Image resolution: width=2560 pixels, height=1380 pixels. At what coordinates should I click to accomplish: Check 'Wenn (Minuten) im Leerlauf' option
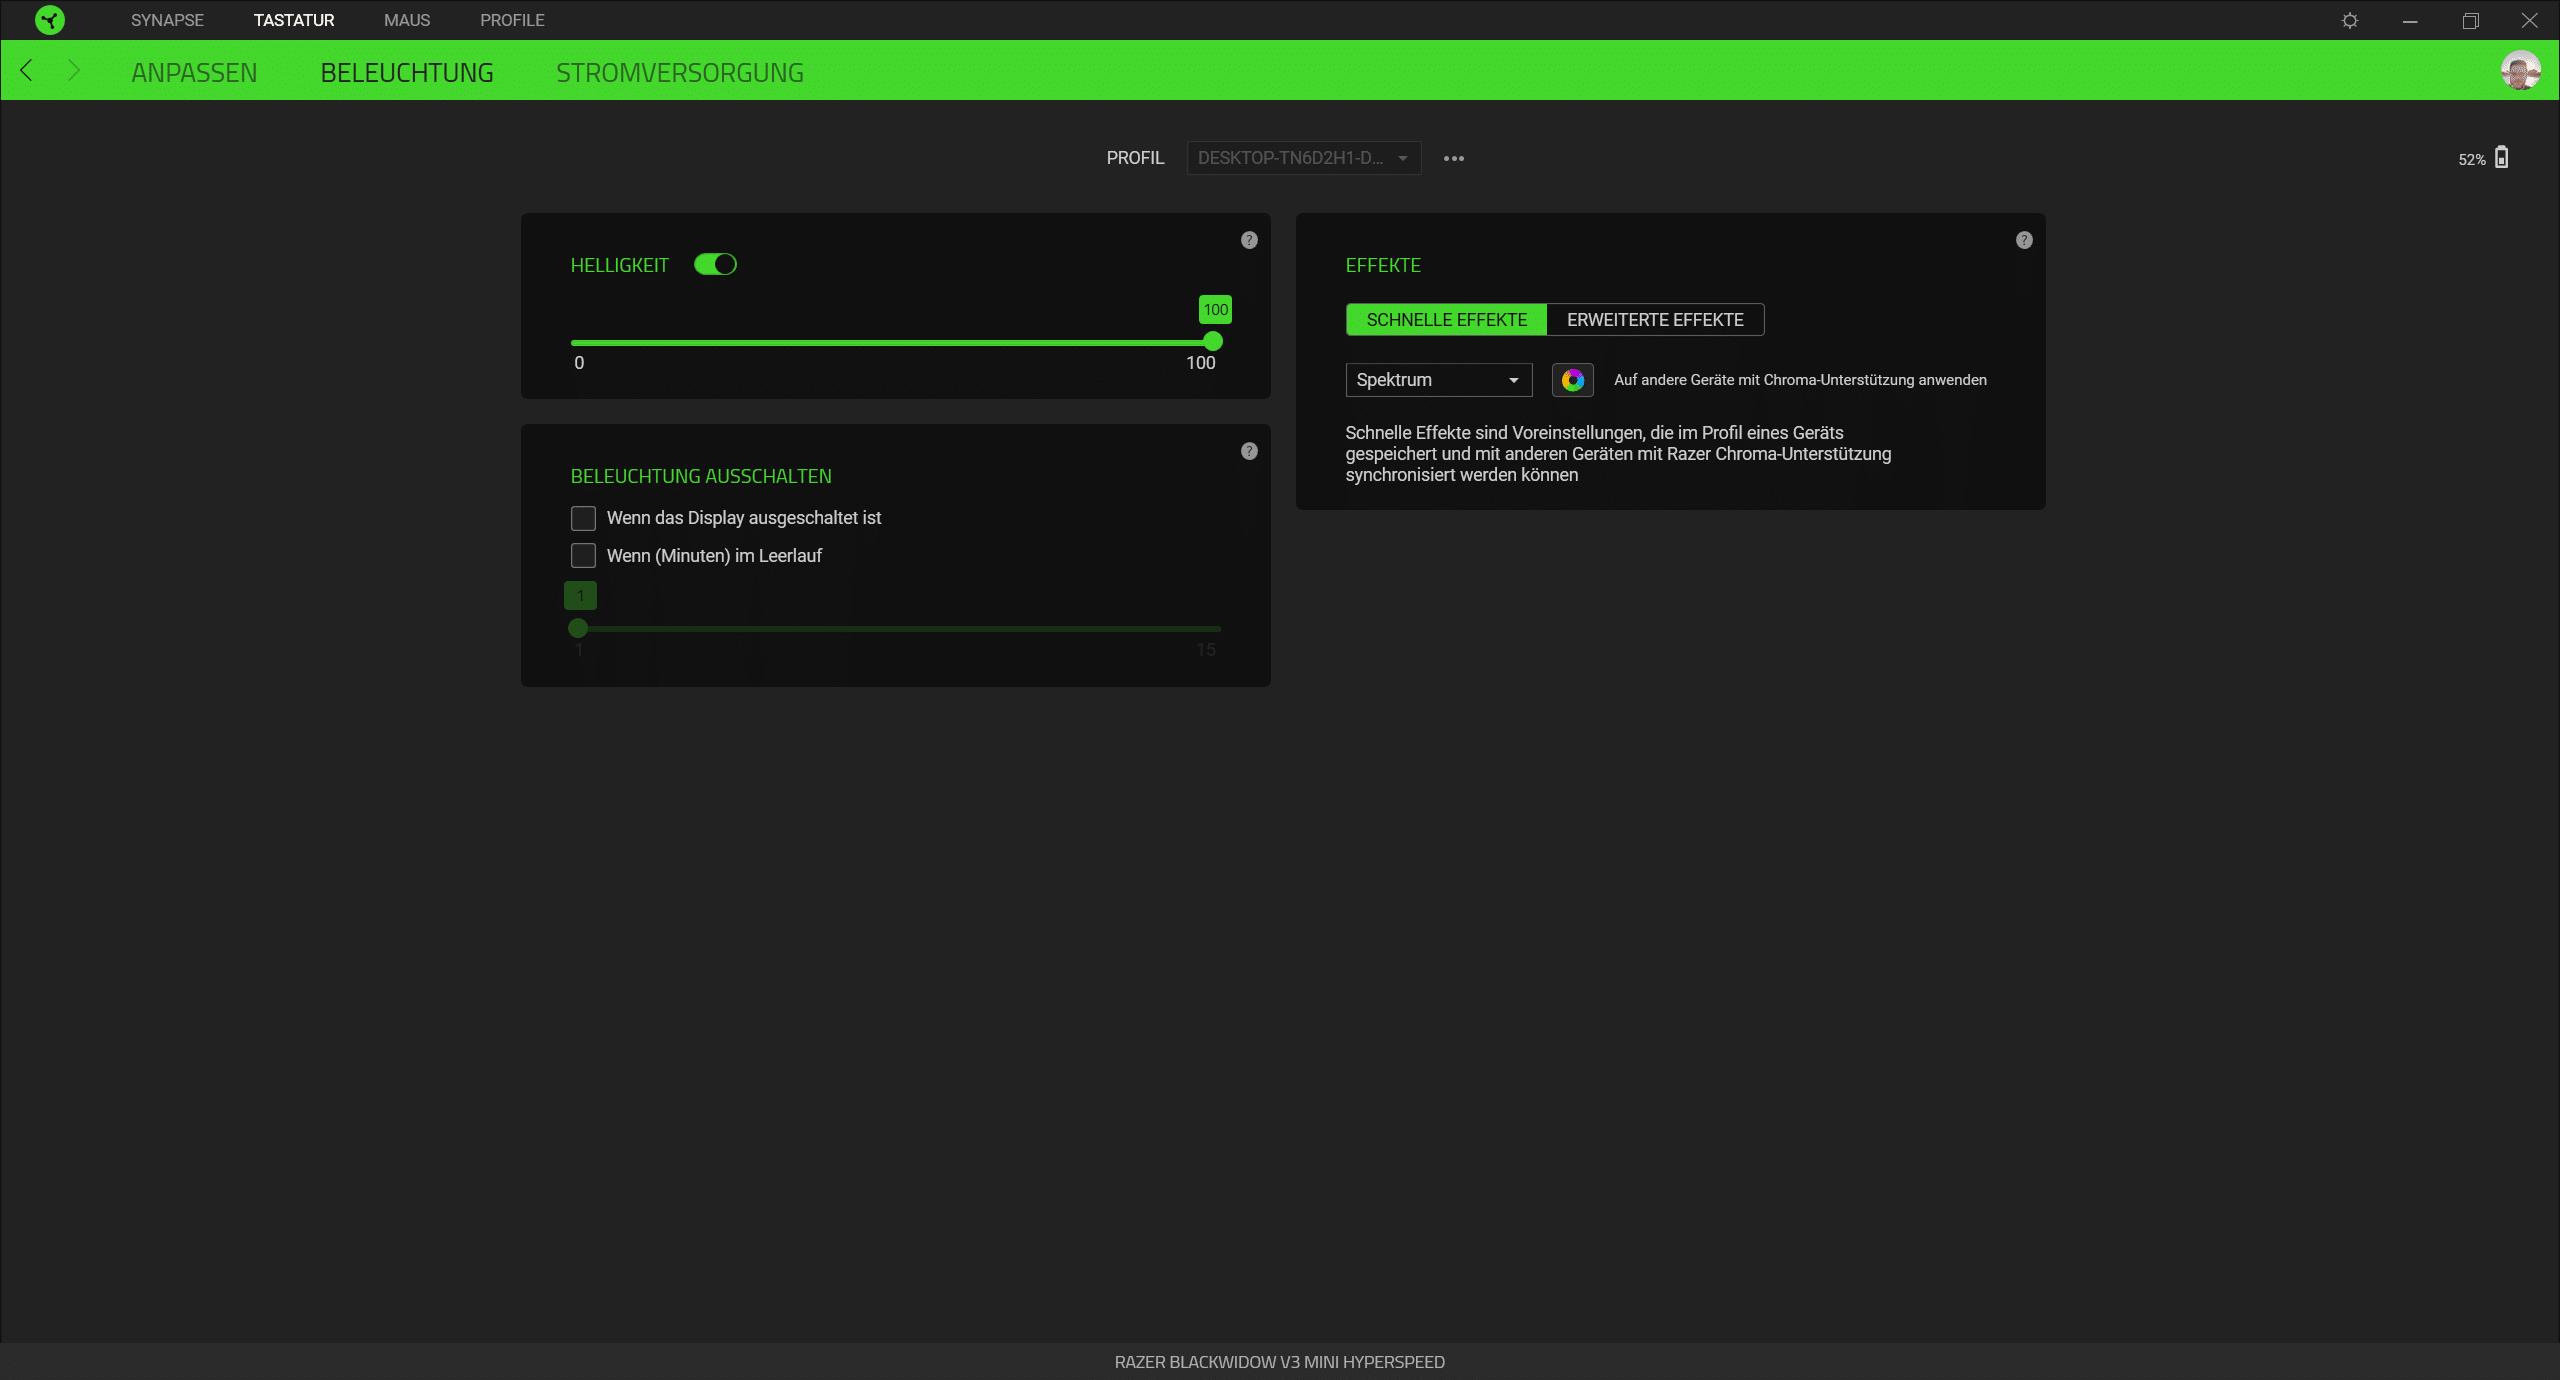point(583,556)
